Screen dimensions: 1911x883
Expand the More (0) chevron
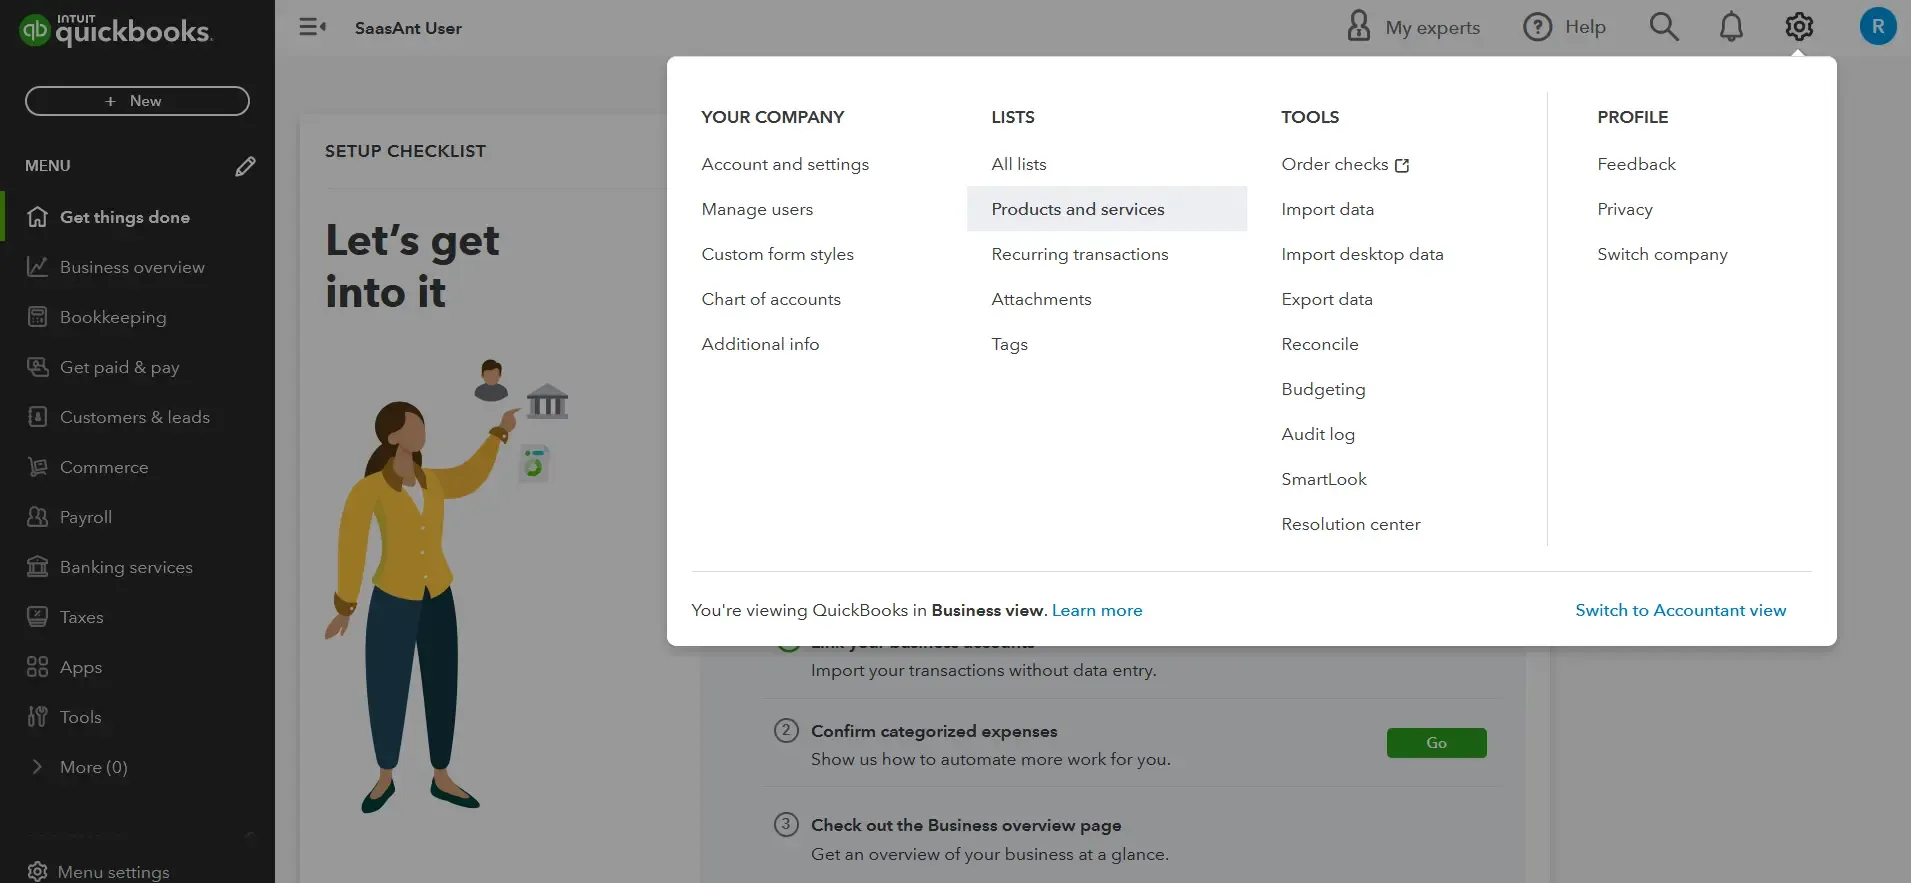coord(37,767)
